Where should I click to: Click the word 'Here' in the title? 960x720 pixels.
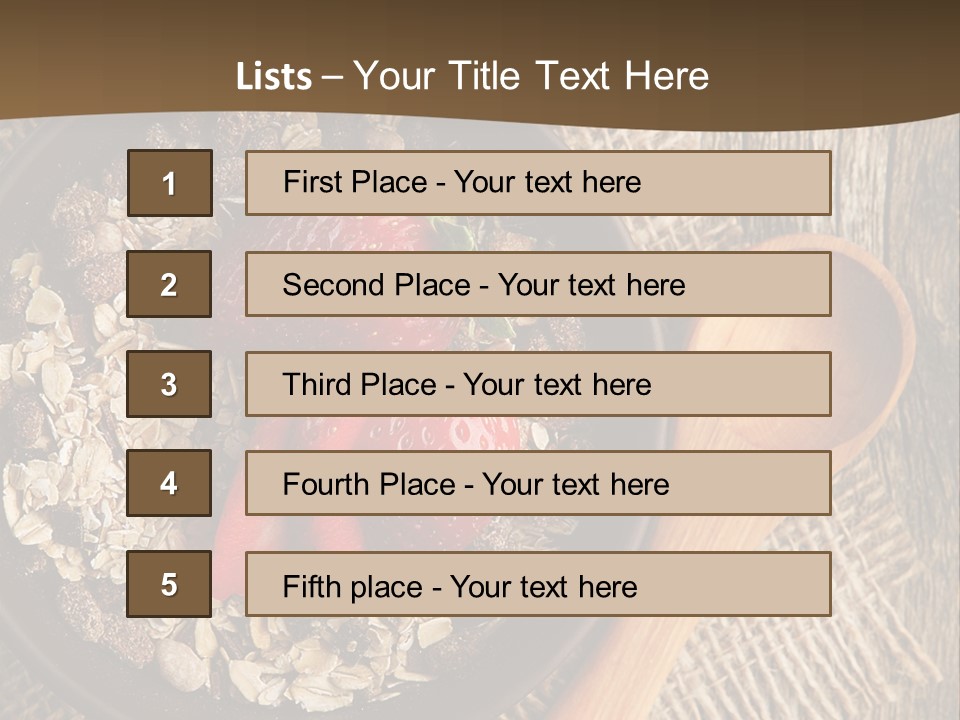click(667, 76)
